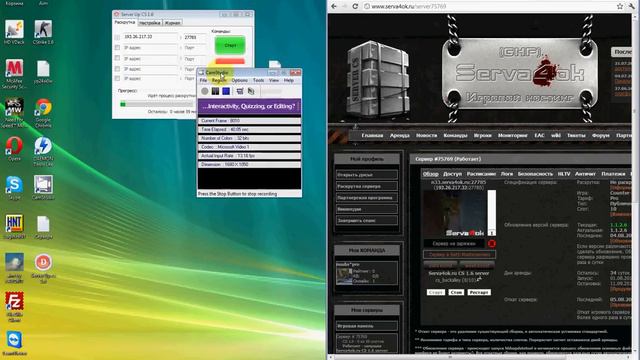Switch to the Журнал tab in Server Up
640x360 pixels.
[172, 23]
